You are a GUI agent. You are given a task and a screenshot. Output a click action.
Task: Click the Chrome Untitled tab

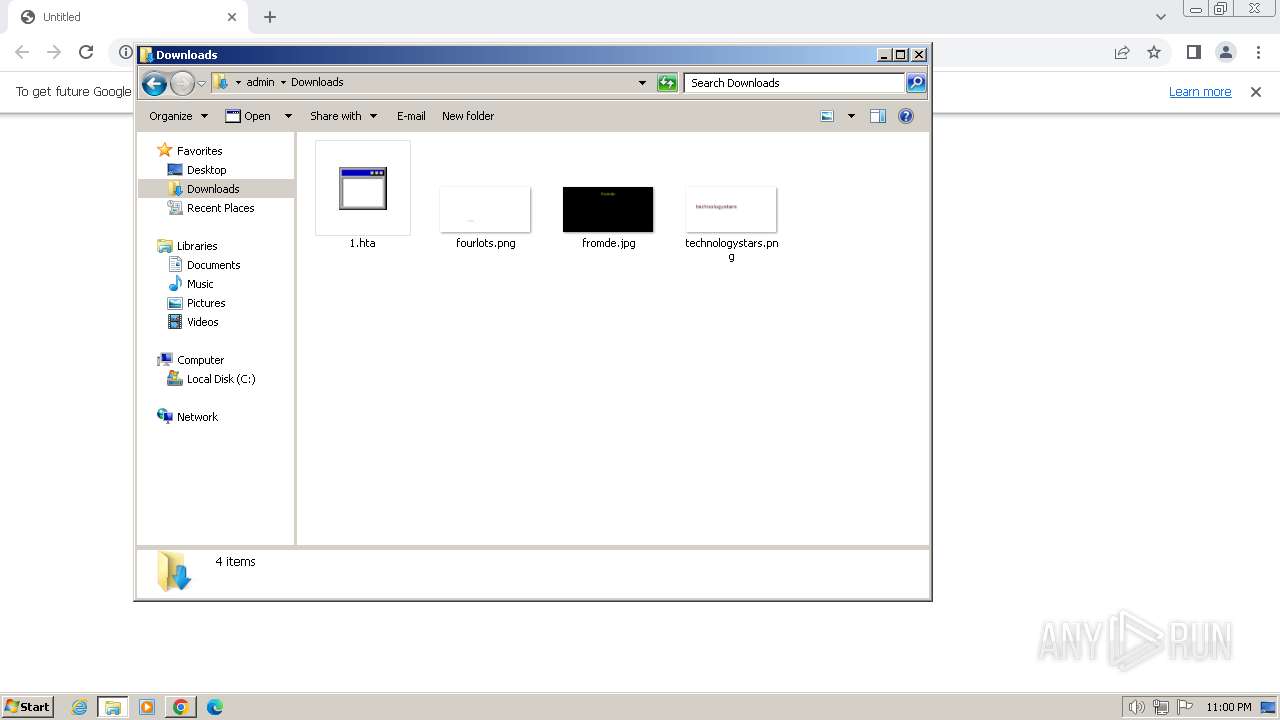point(125,17)
